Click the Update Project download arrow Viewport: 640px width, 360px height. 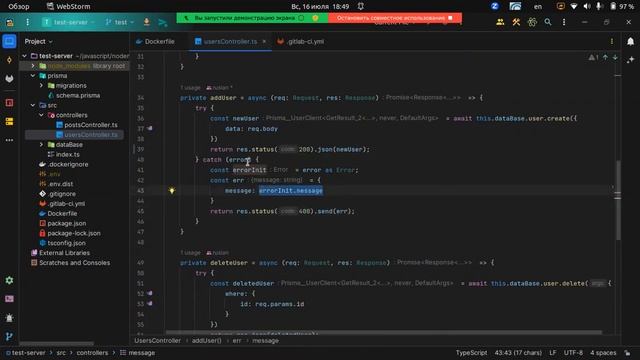click(147, 22)
